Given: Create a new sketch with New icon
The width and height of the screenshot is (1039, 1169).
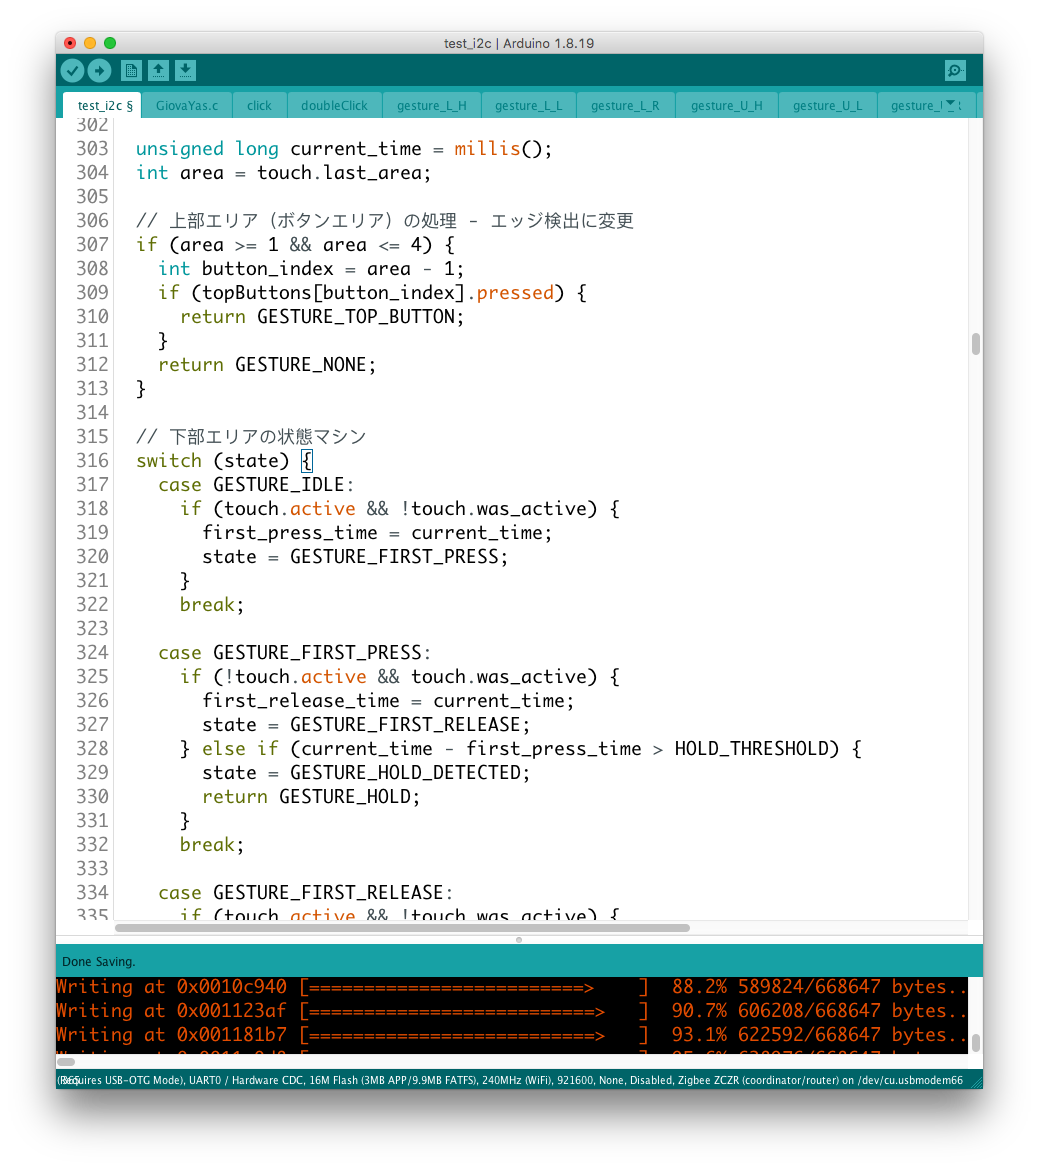Looking at the screenshot, I should 131,70.
